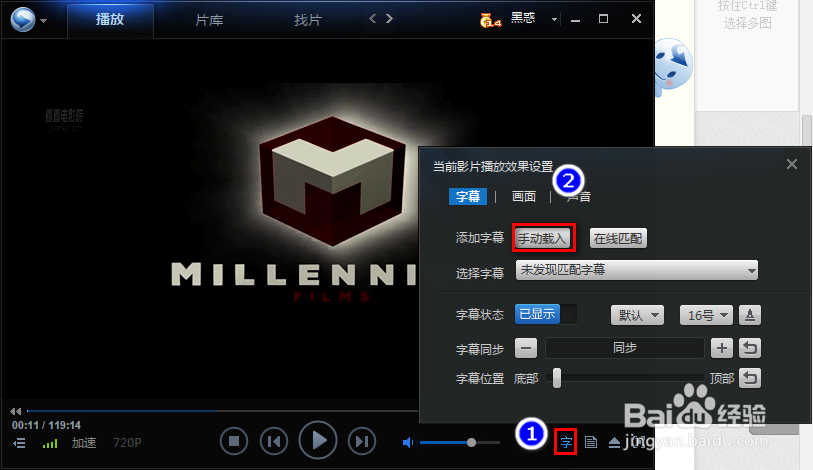Toggle the 已显示 subtitle state switch
Screen dimensions: 813x470
545,314
